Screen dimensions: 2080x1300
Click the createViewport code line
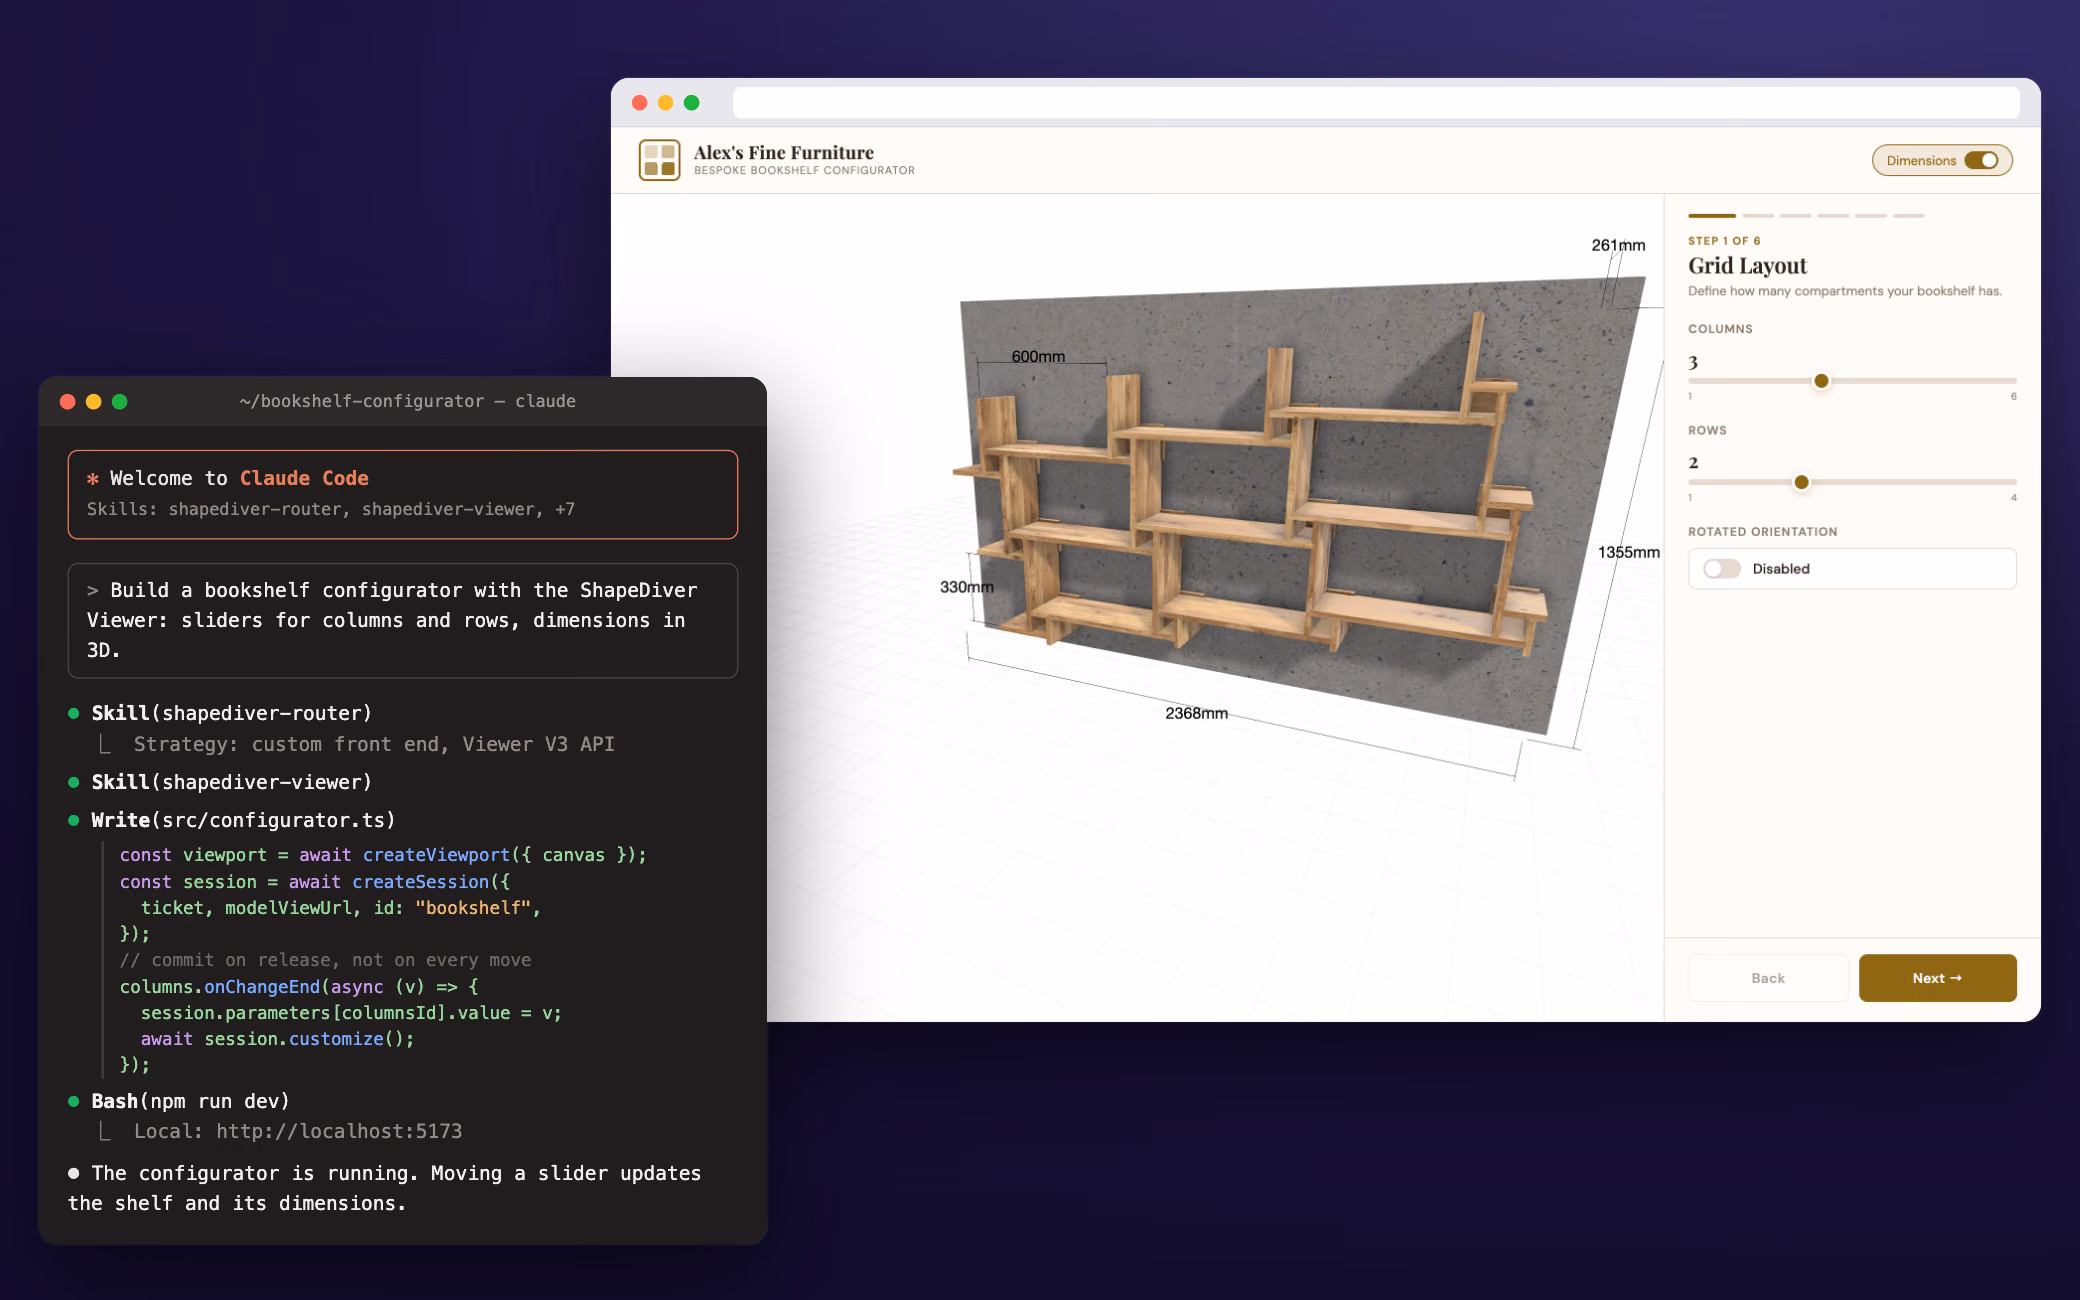pos(383,855)
